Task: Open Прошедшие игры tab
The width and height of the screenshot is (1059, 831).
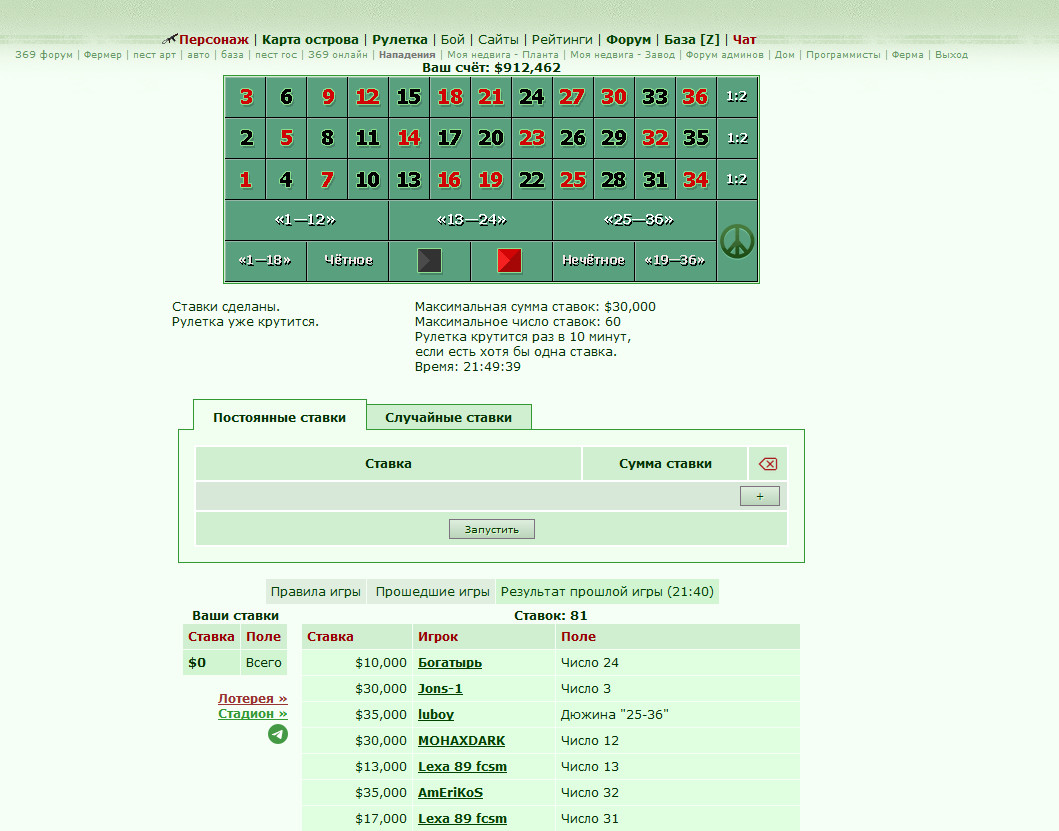Action: [432, 591]
